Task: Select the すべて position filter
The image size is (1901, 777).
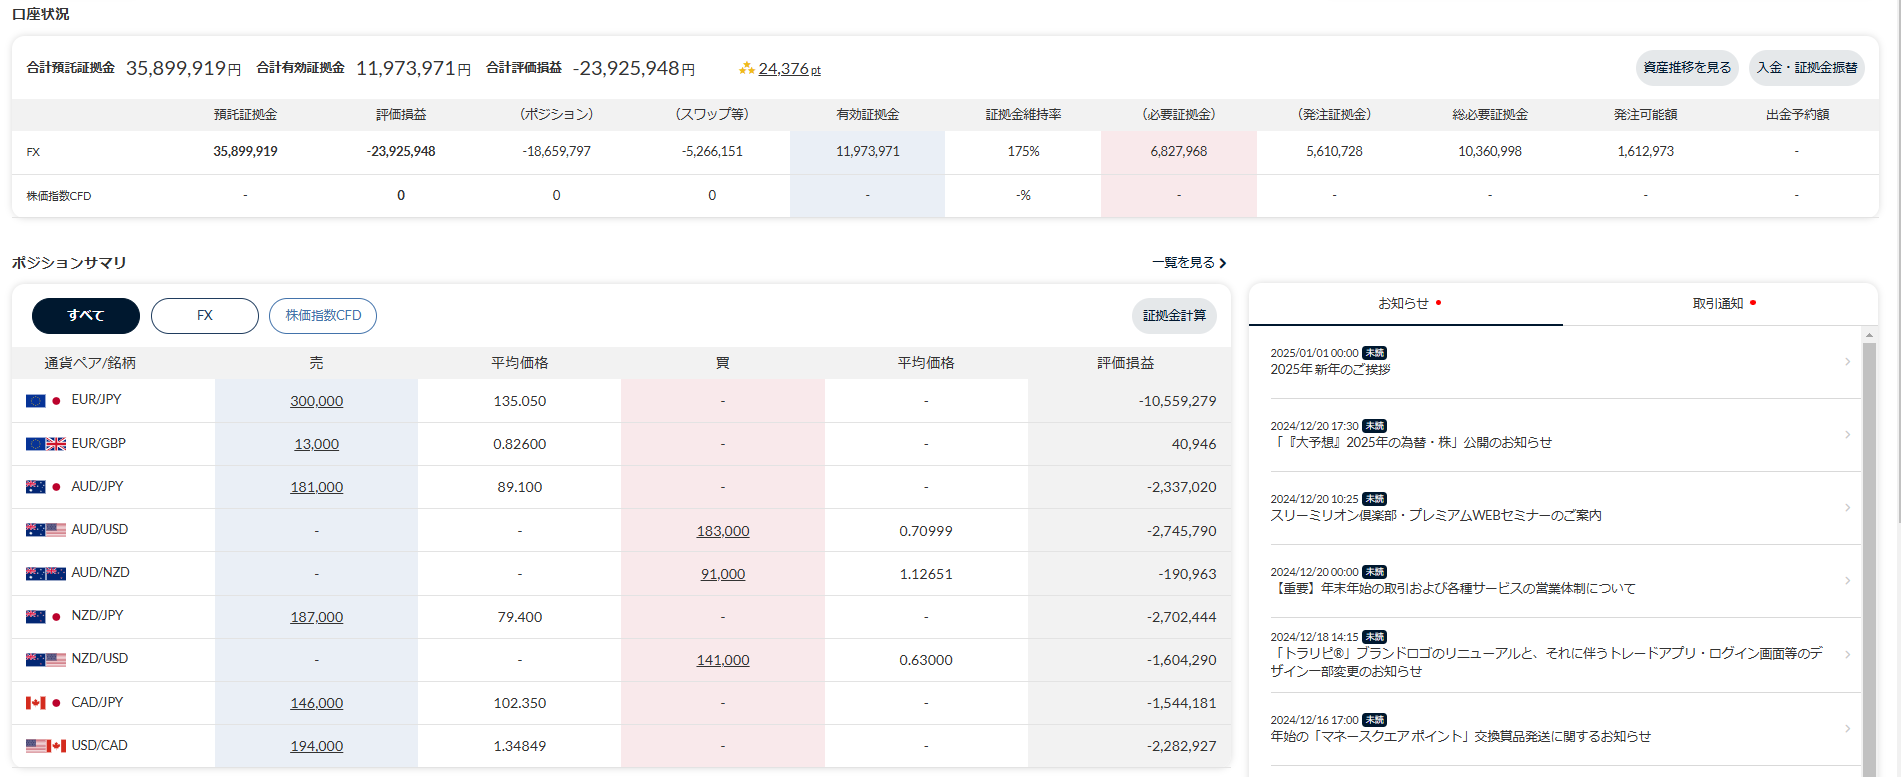Action: (x=86, y=316)
